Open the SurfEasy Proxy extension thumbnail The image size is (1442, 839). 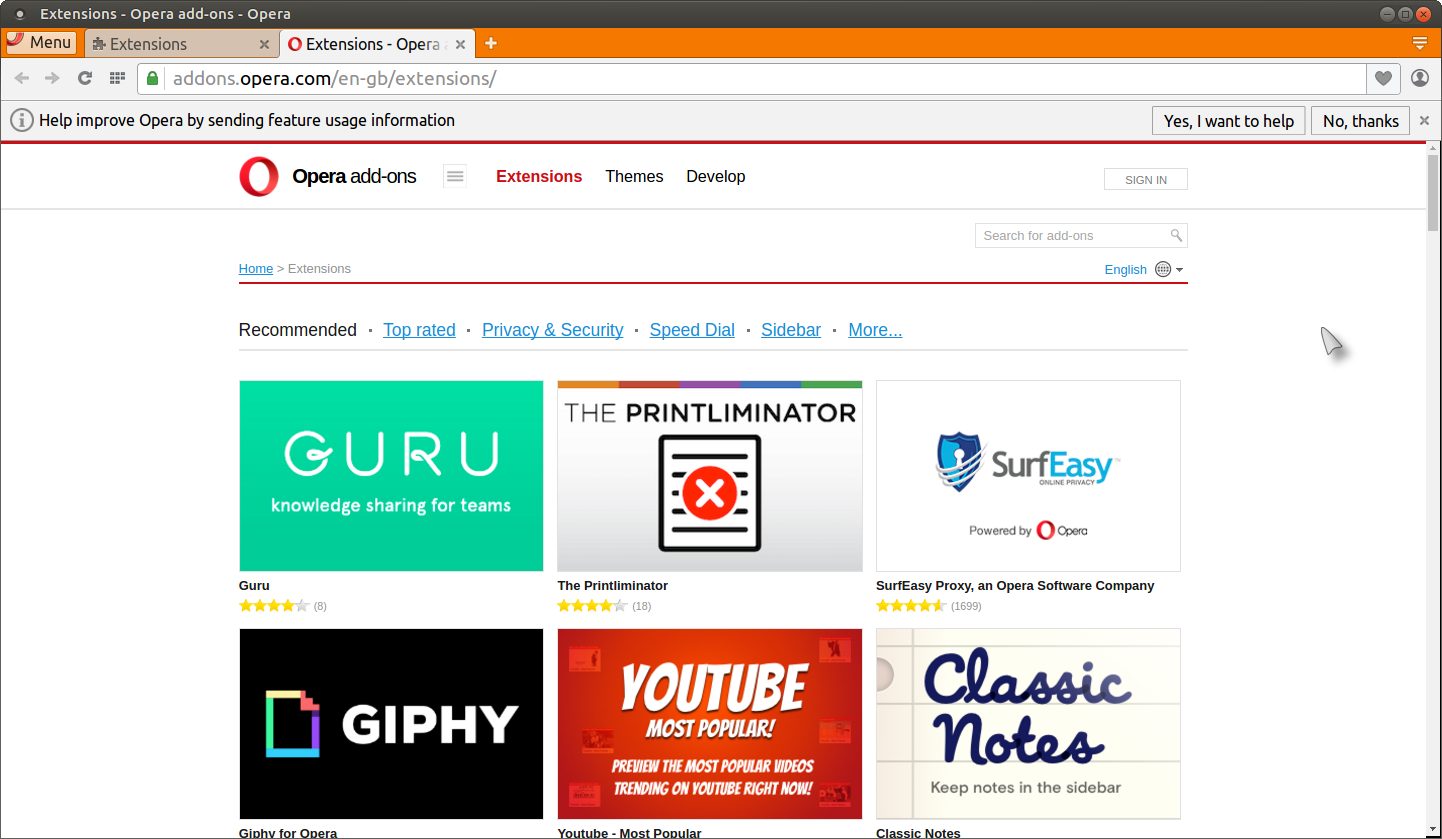click(1028, 476)
